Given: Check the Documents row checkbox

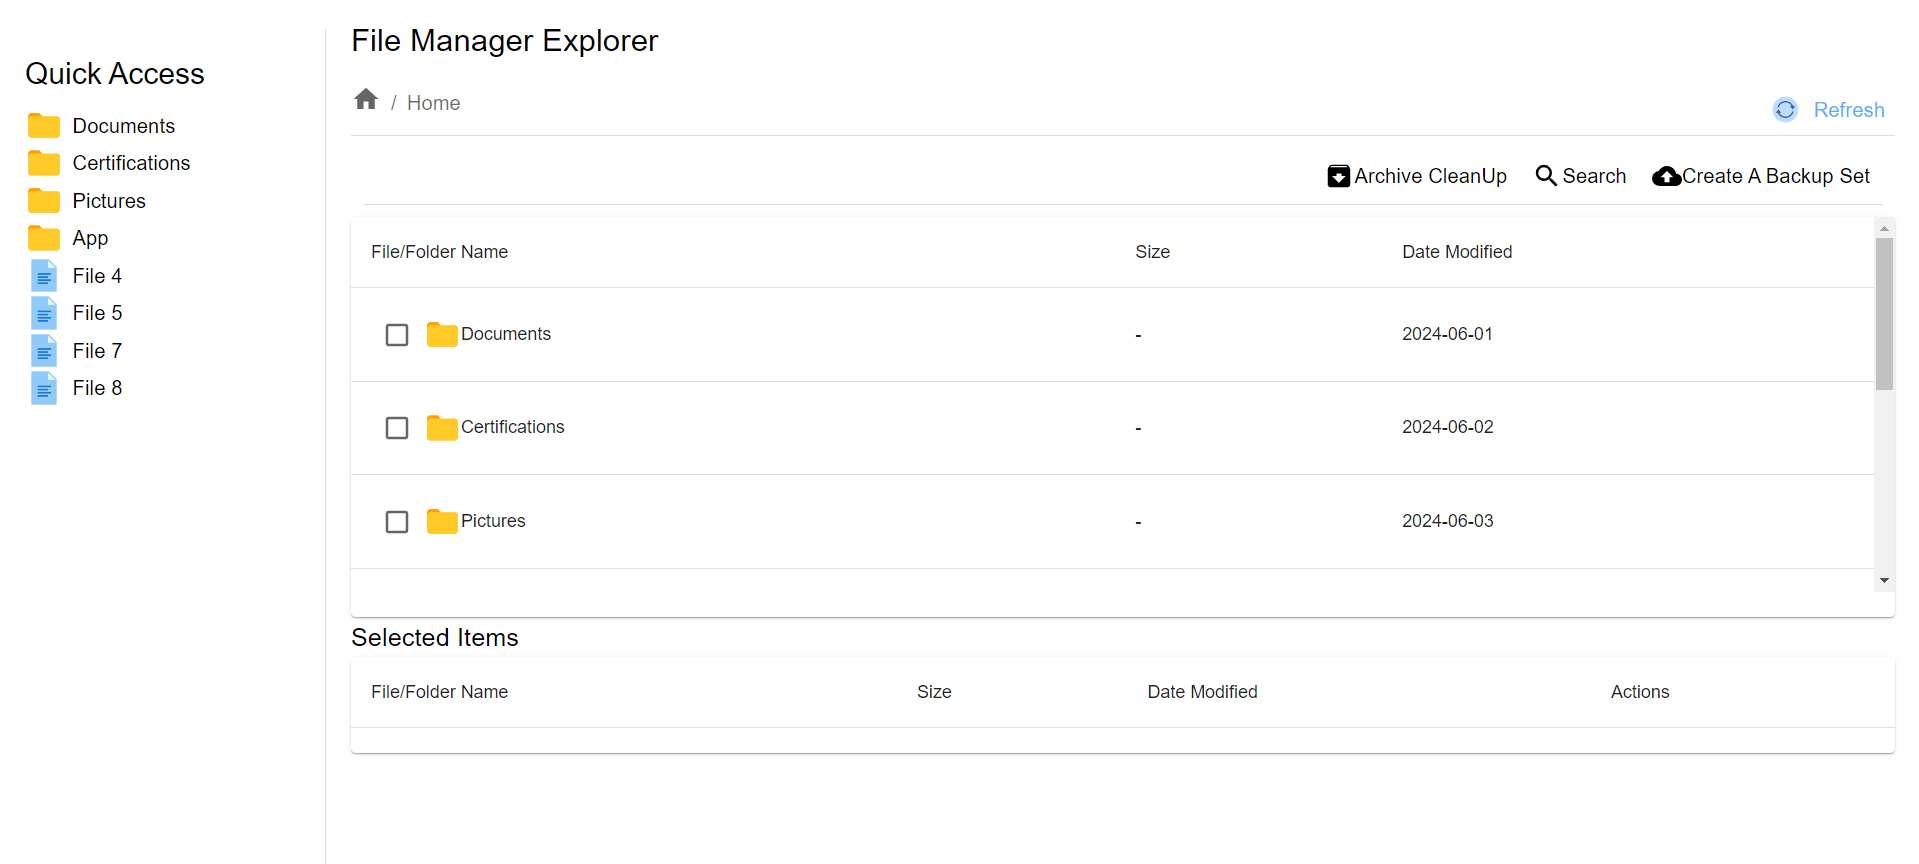Looking at the screenshot, I should coord(397,334).
